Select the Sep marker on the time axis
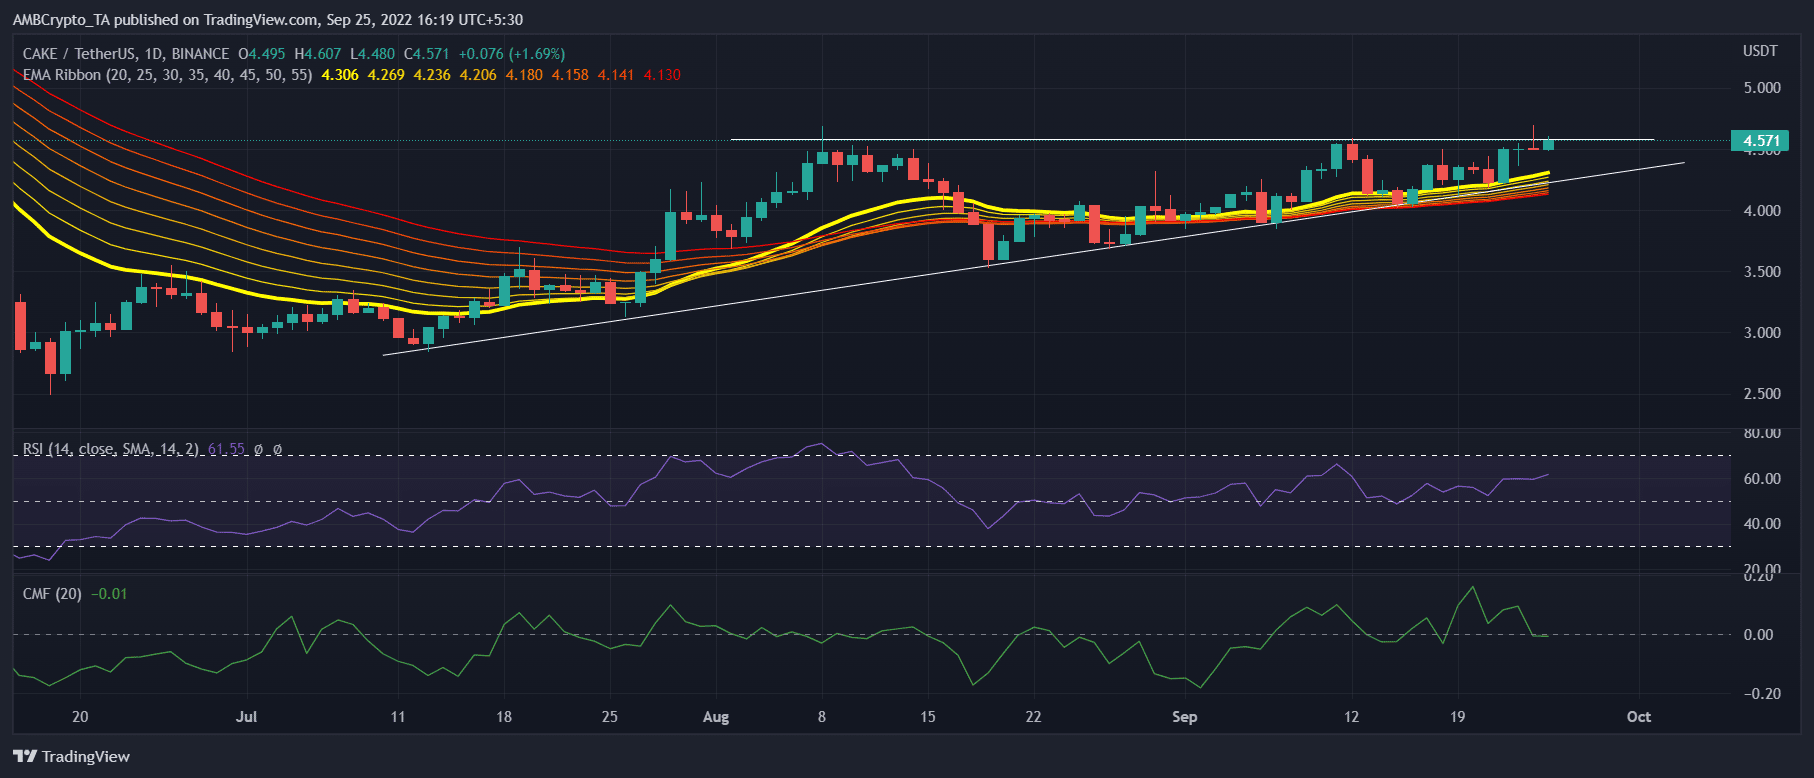Viewport: 1814px width, 778px height. [1184, 717]
